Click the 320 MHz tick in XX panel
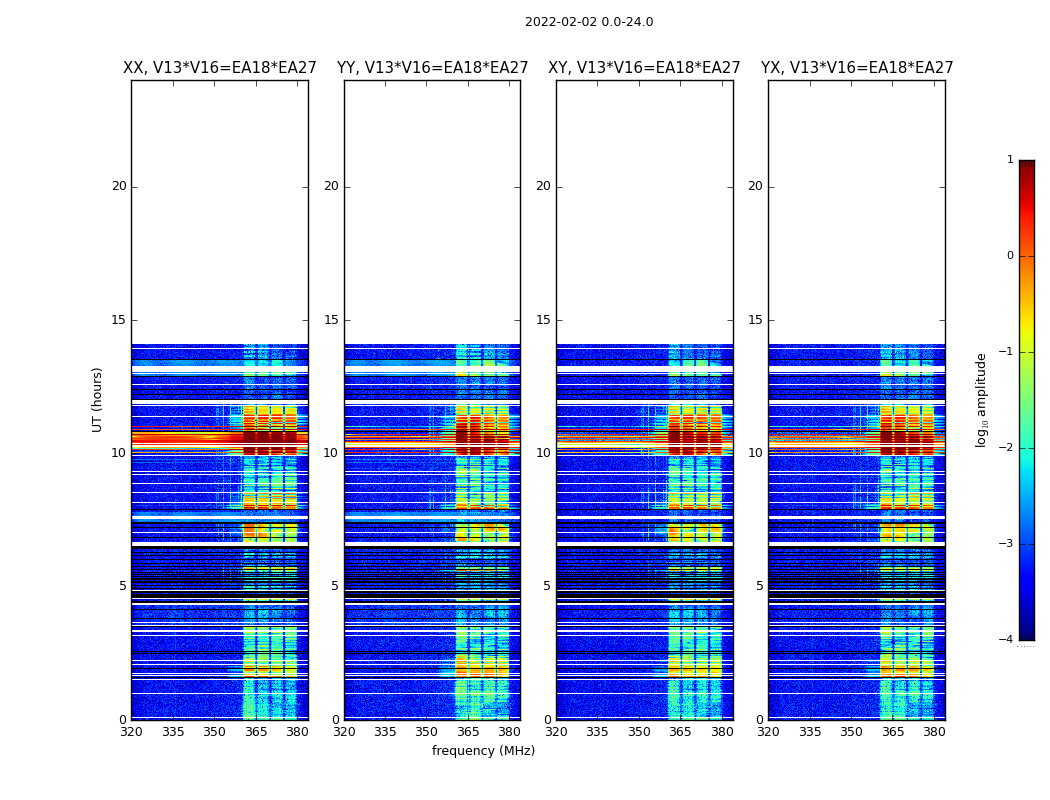1050x800 pixels. pos(131,732)
